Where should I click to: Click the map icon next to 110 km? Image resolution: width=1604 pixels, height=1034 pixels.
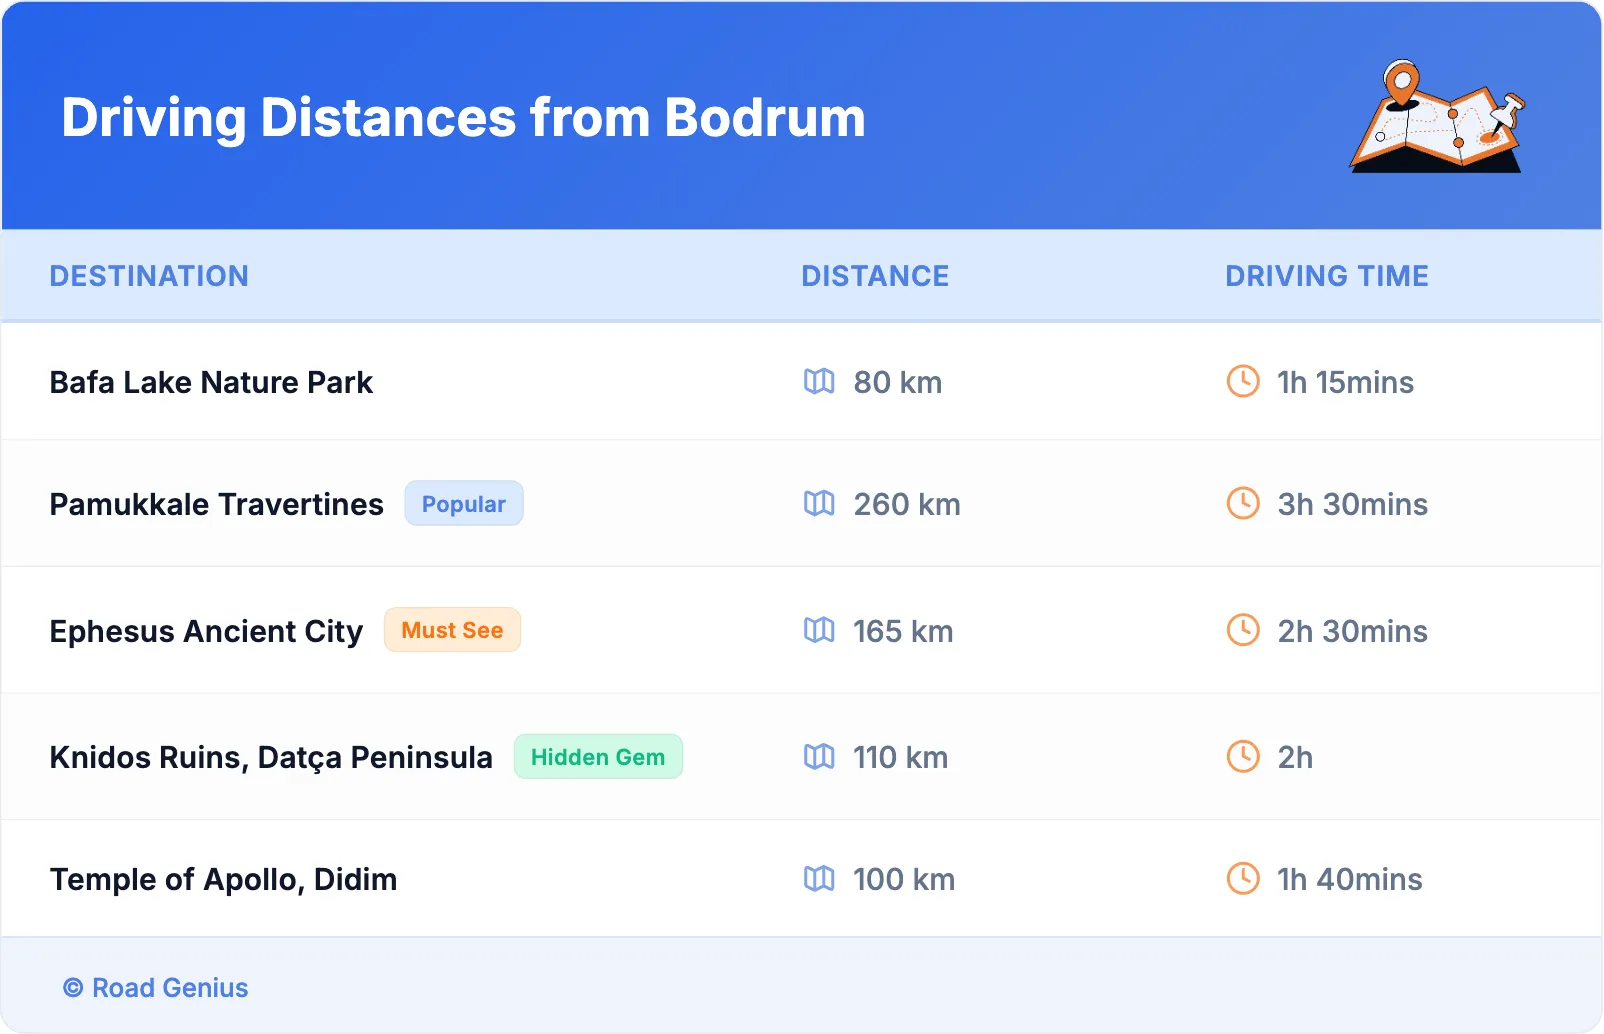point(819,757)
